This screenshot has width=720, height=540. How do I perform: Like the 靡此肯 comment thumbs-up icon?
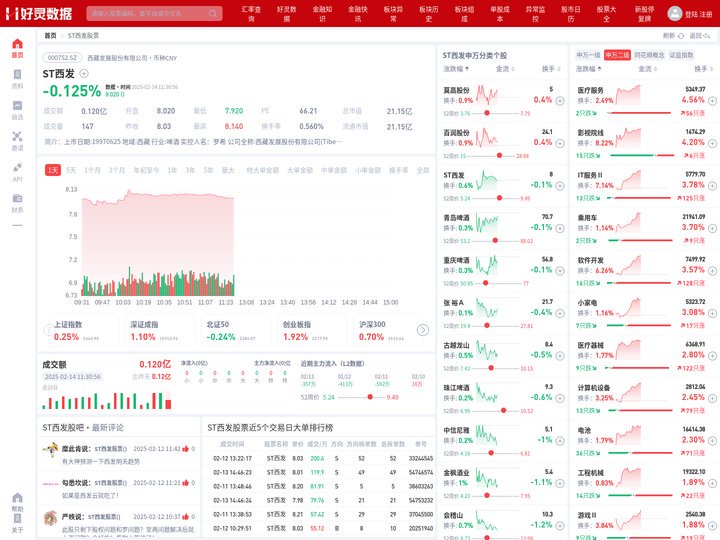pyautogui.click(x=186, y=449)
